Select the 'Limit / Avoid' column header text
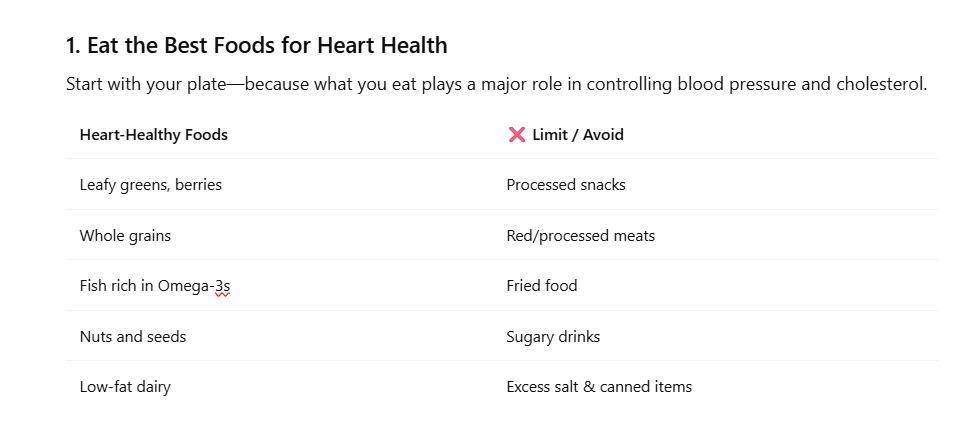The width and height of the screenshot is (961, 436). [578, 135]
